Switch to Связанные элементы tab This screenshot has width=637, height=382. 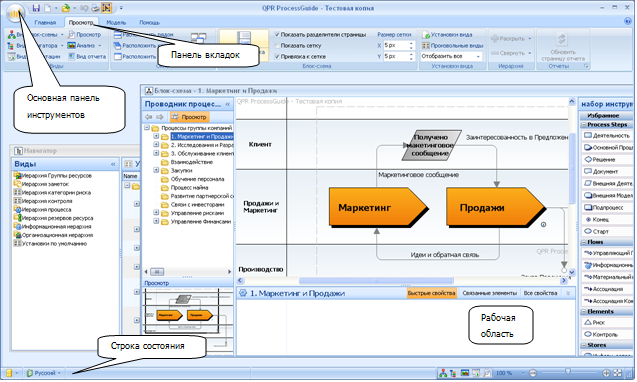pyautogui.click(x=490, y=293)
